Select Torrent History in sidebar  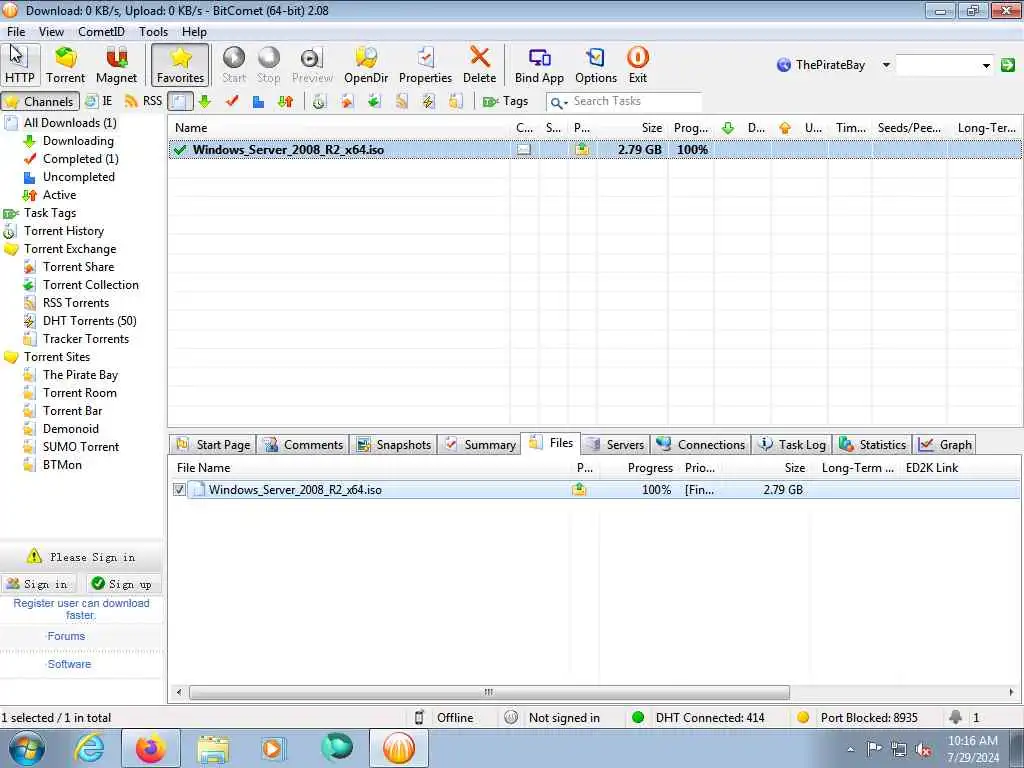pyautogui.click(x=63, y=231)
